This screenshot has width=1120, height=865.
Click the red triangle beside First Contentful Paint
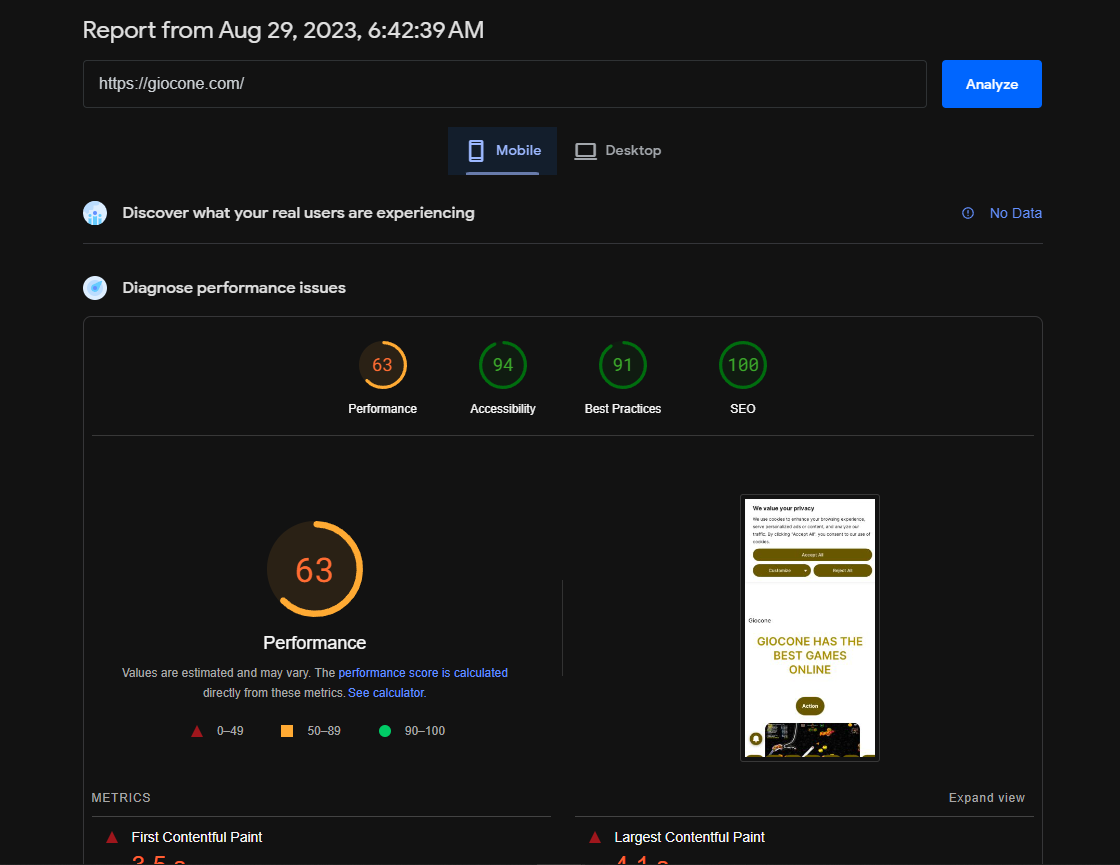pyautogui.click(x=112, y=838)
